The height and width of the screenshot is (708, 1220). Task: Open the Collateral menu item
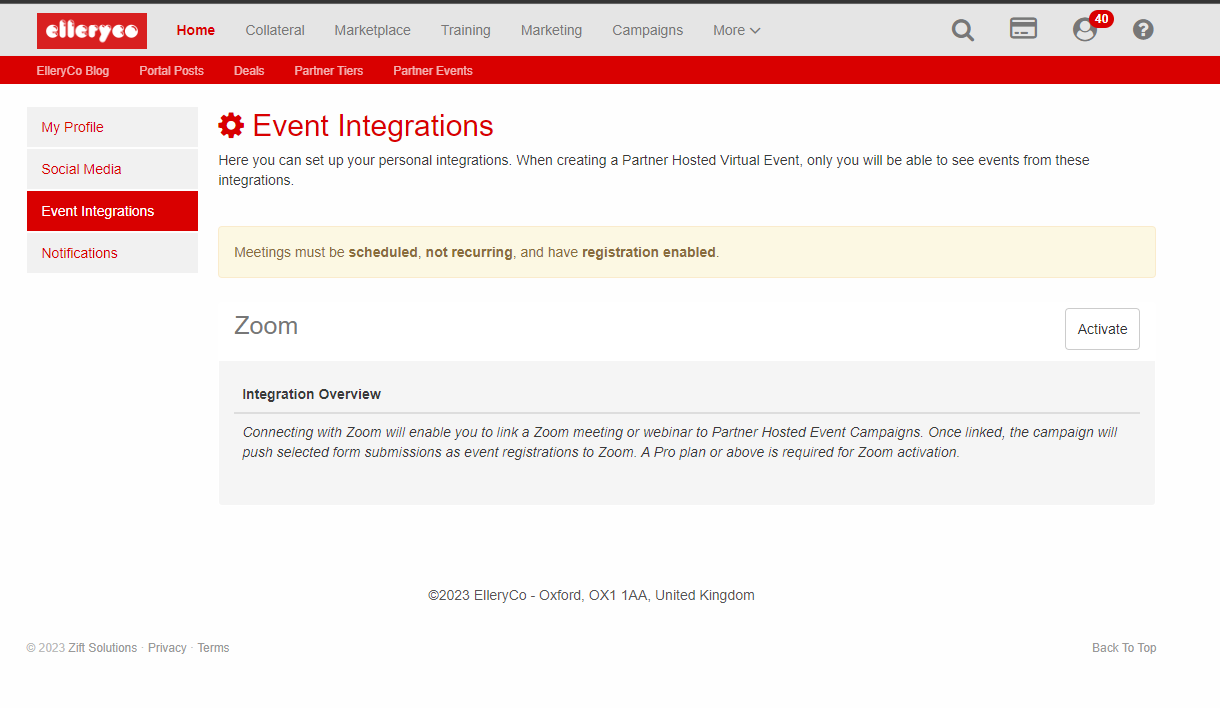pyautogui.click(x=275, y=30)
